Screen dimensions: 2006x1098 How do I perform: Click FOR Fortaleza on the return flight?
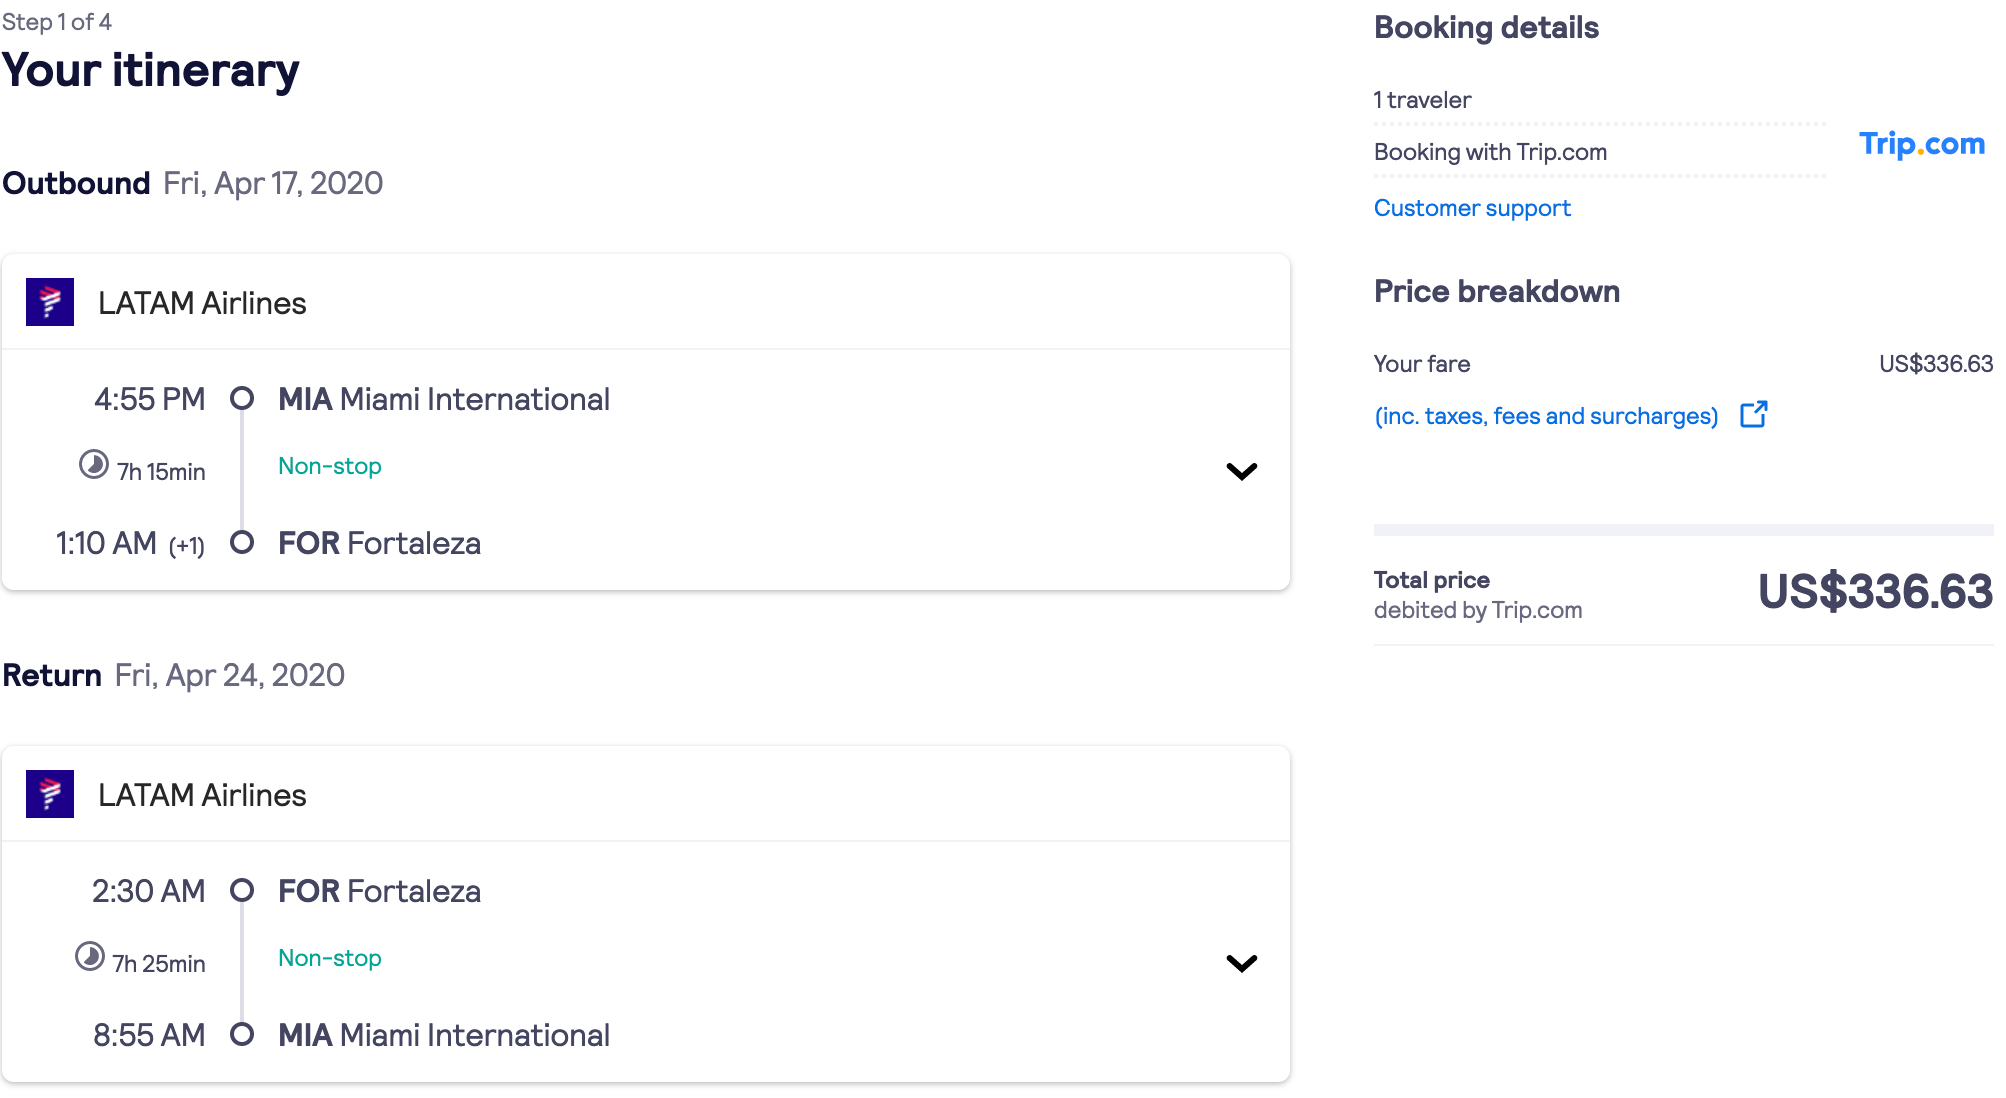[379, 891]
